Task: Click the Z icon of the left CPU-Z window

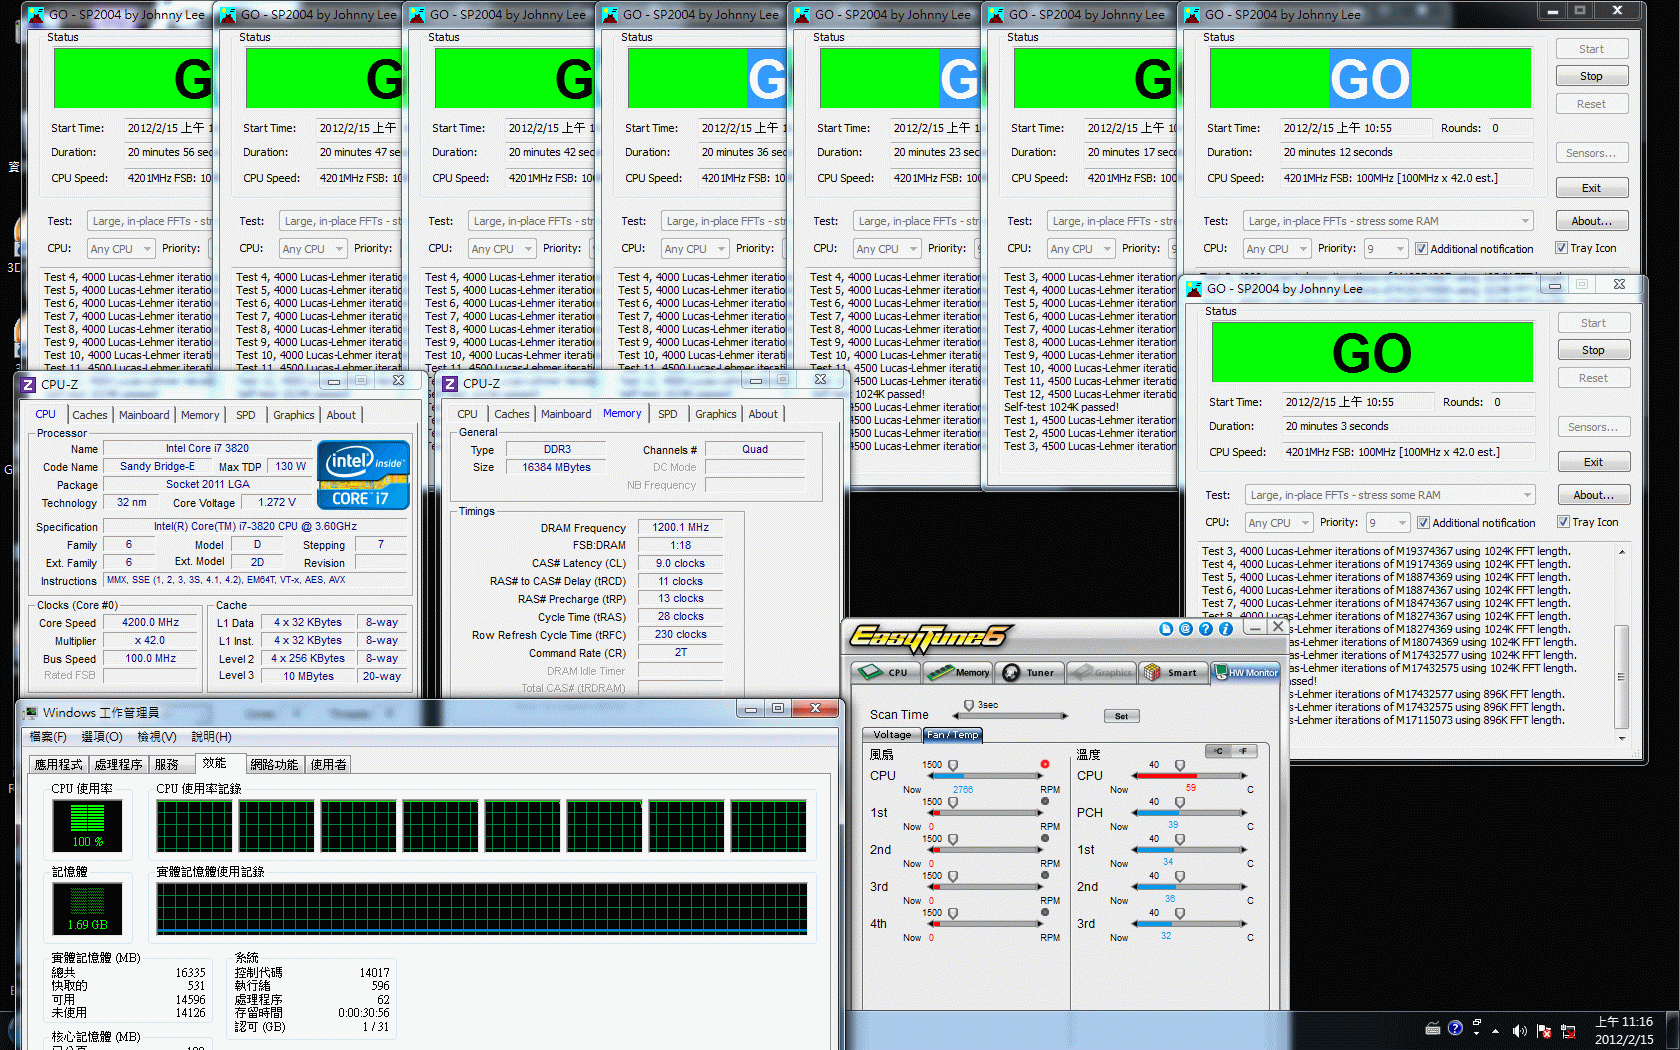Action: coord(28,384)
